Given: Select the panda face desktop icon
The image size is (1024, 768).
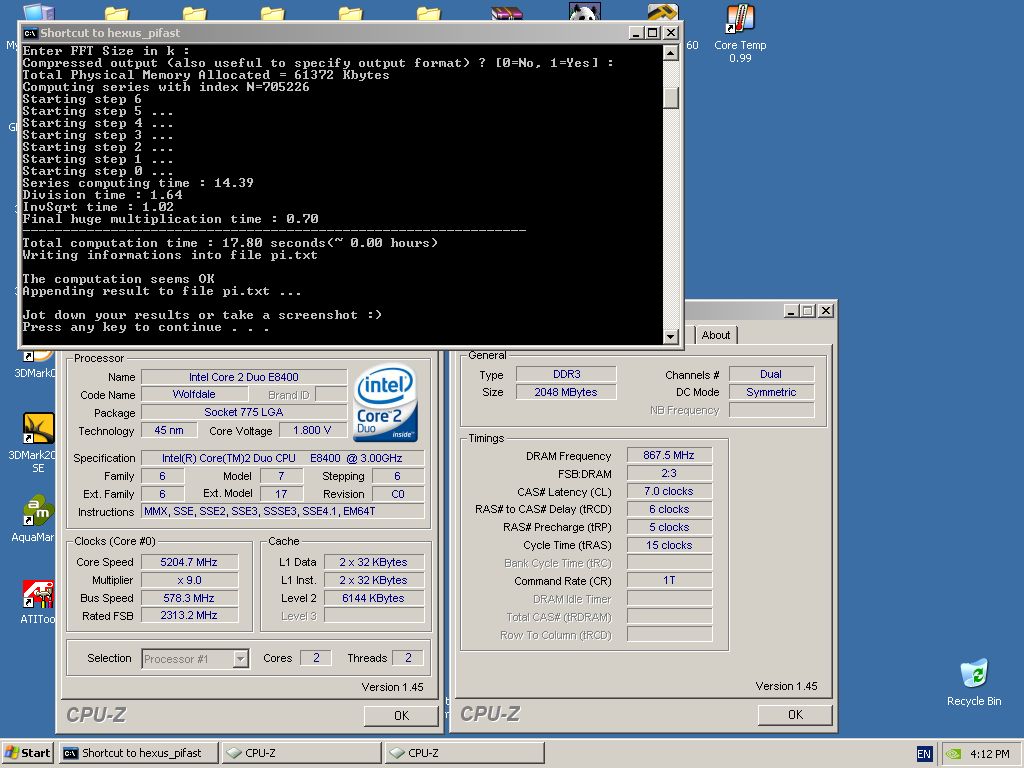Looking at the screenshot, I should click(584, 11).
